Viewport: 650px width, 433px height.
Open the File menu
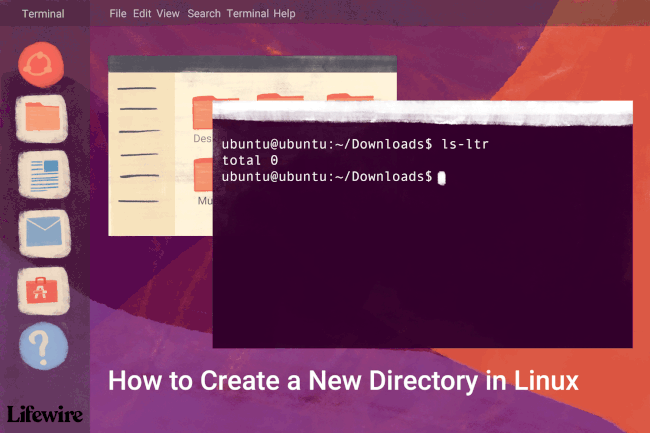pyautogui.click(x=118, y=14)
